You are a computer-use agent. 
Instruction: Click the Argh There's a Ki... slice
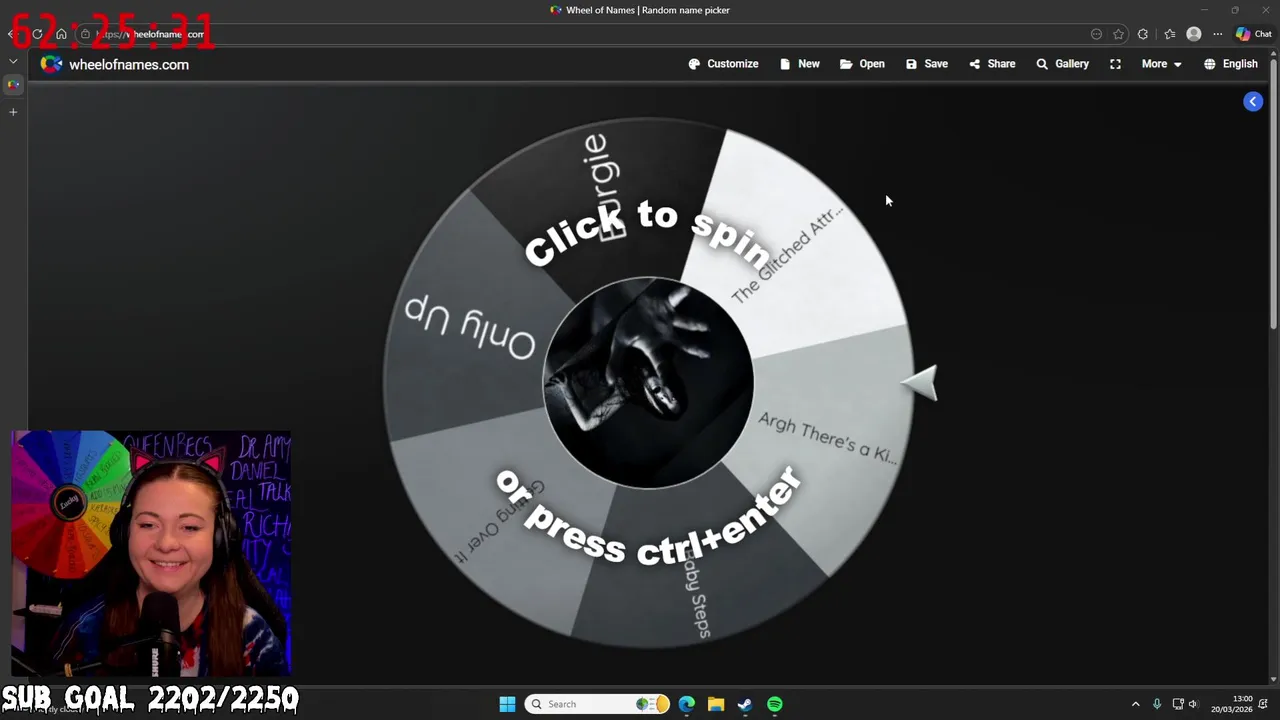[827, 438]
